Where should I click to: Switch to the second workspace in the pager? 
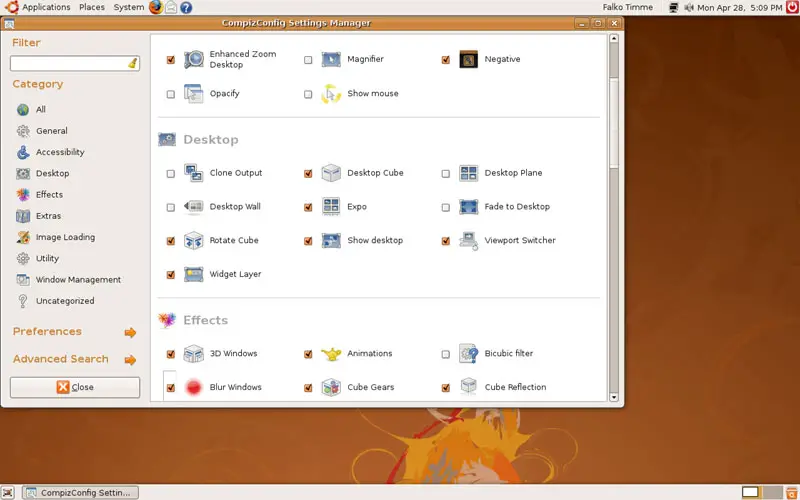(772, 492)
